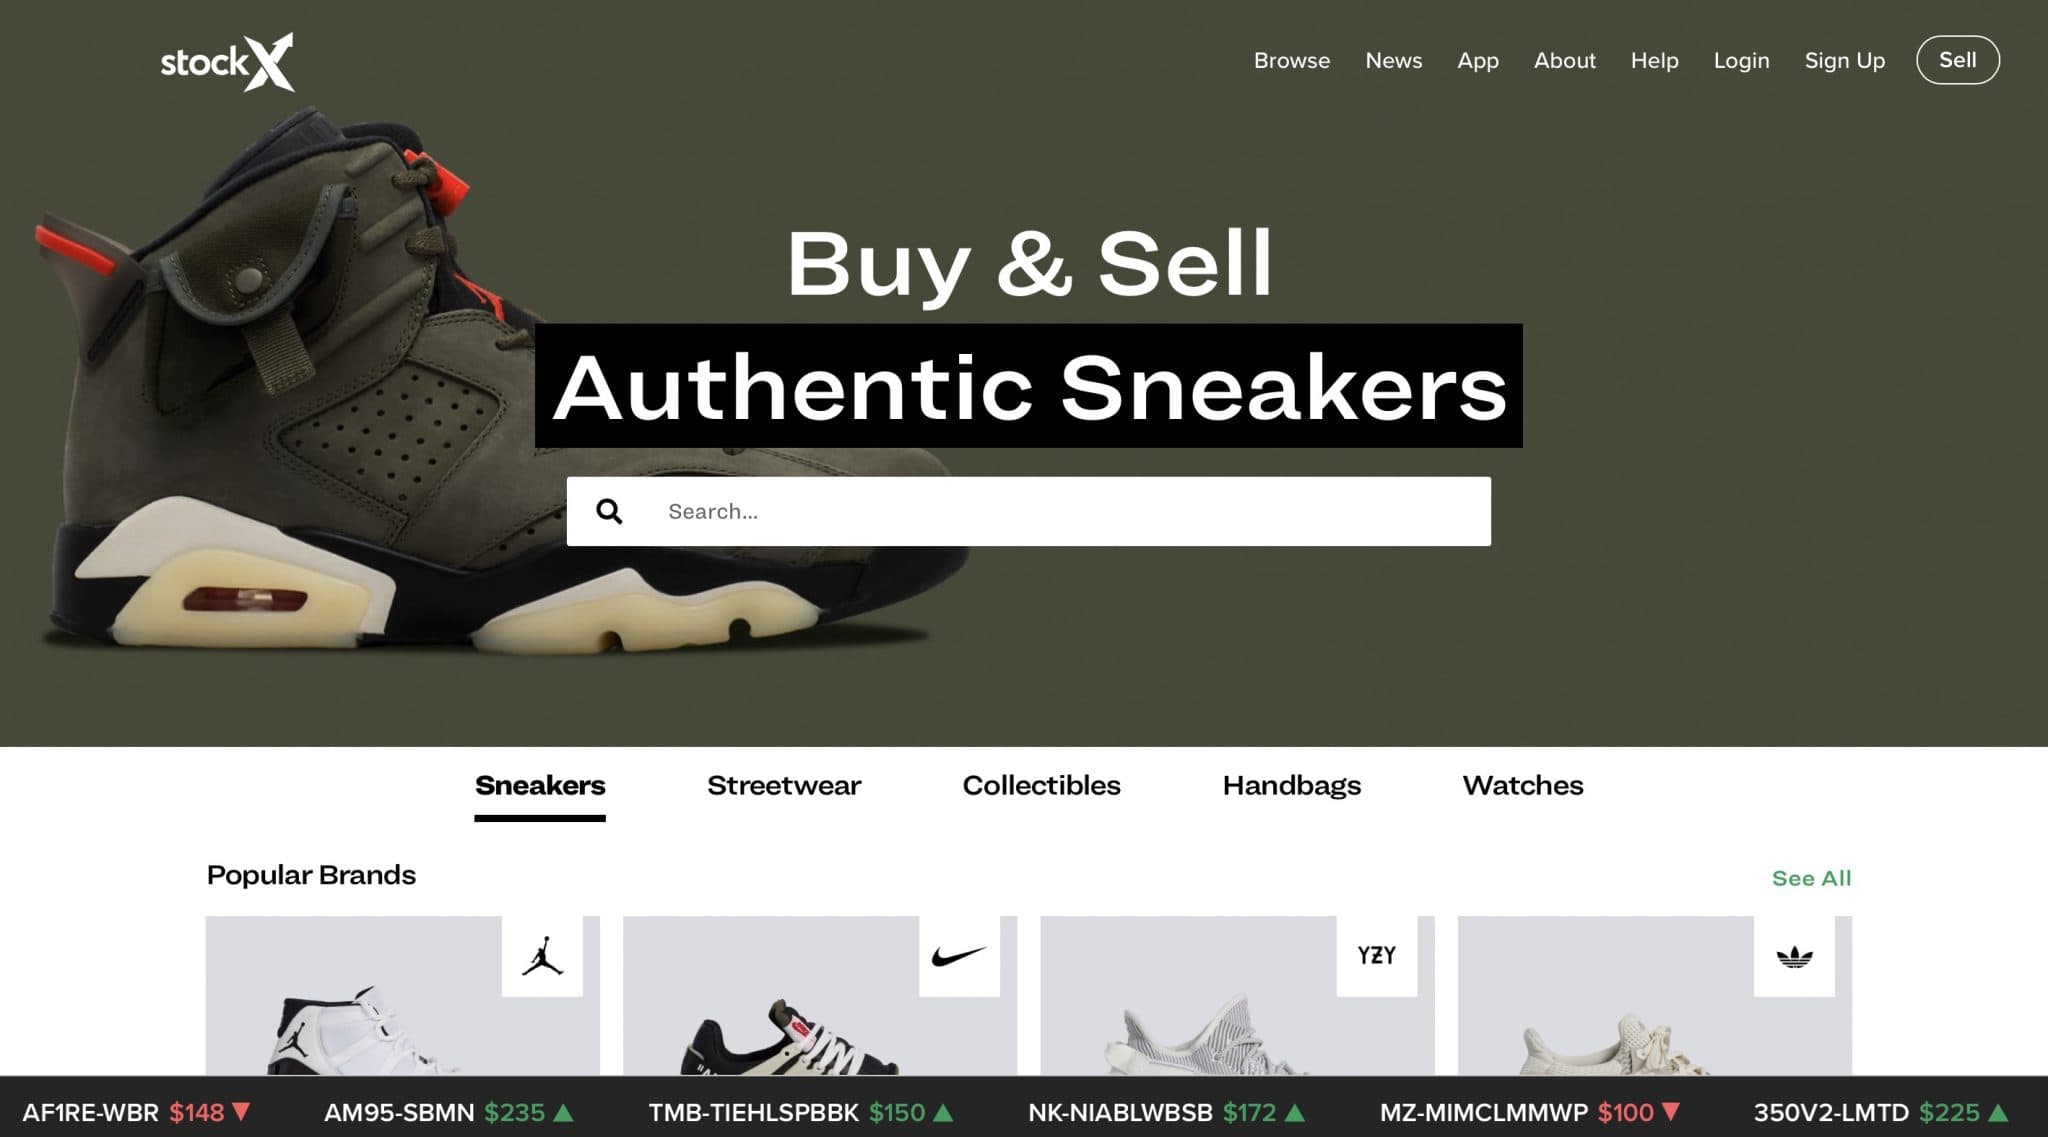The width and height of the screenshot is (2048, 1137).
Task: Open the Adidas trefoil brand icon
Action: click(x=1794, y=956)
